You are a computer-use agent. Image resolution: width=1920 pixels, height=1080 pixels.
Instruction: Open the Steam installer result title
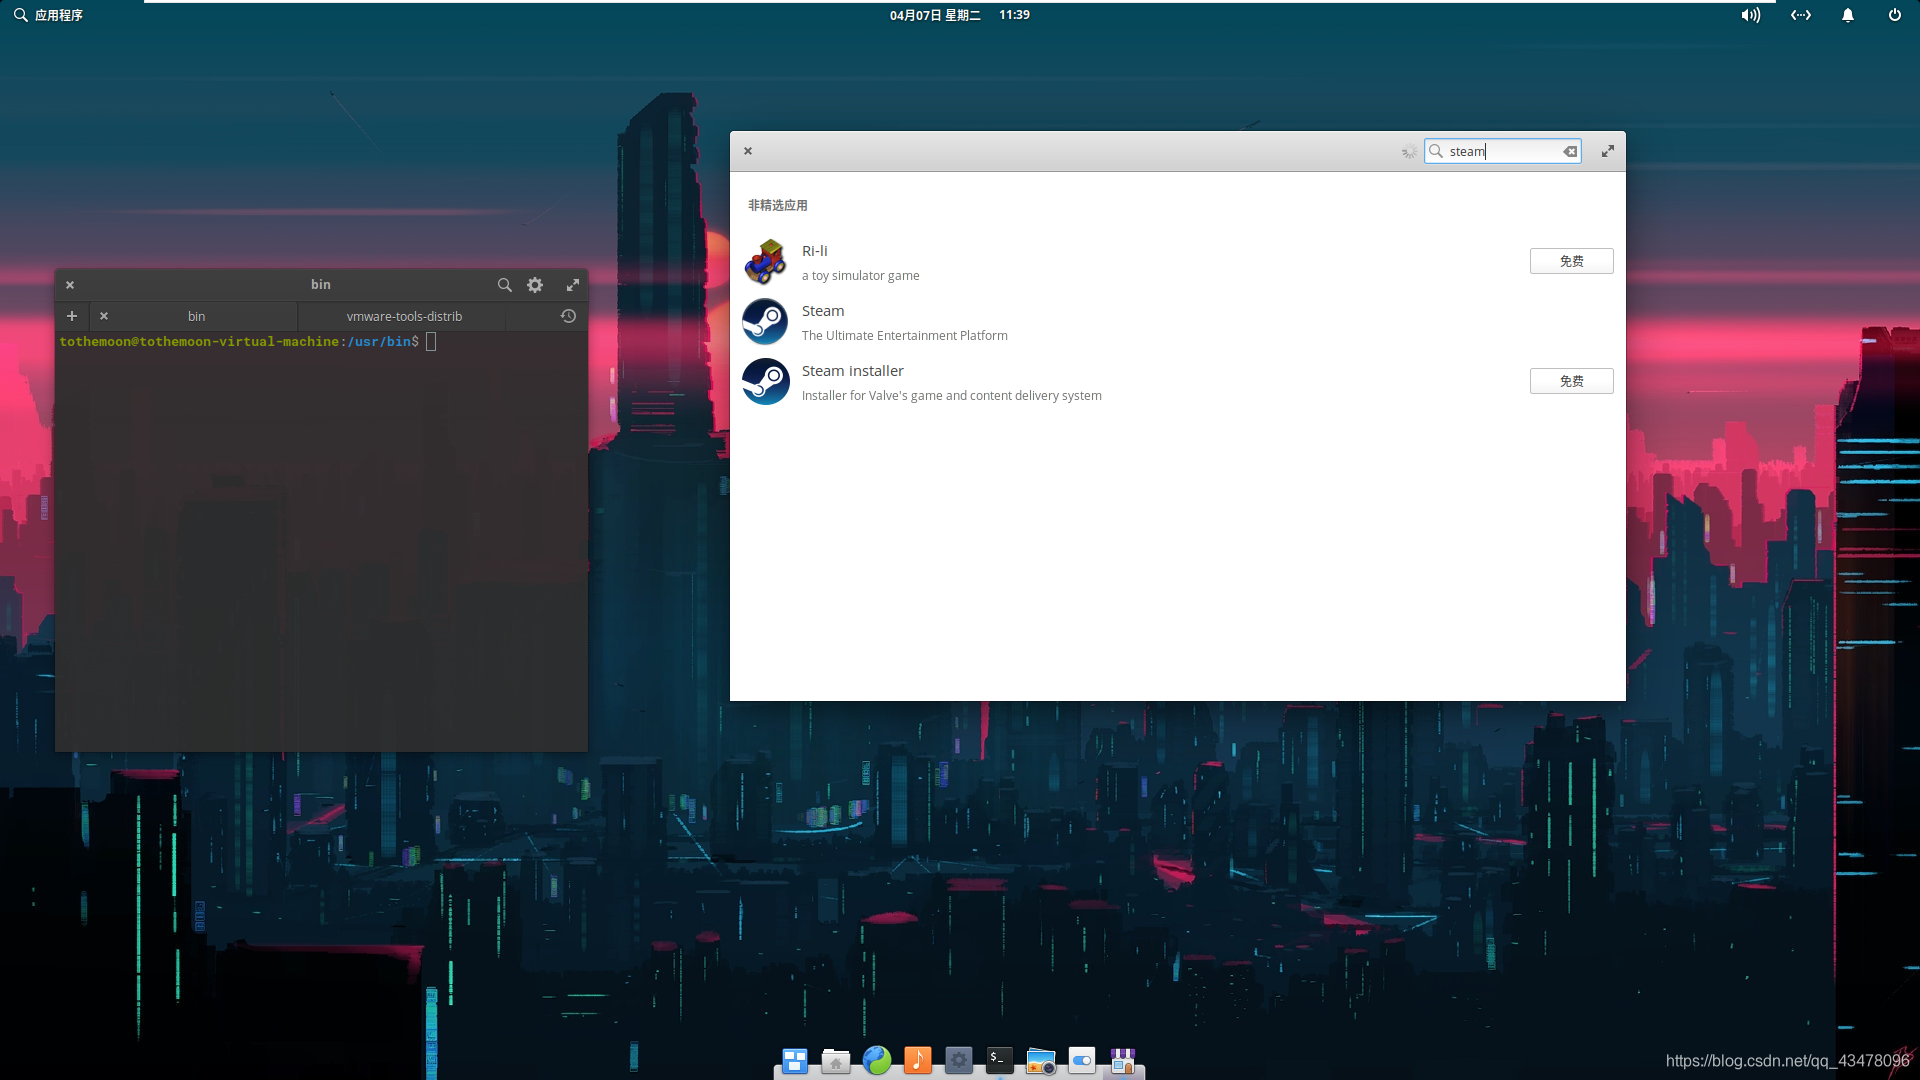[x=852, y=371]
